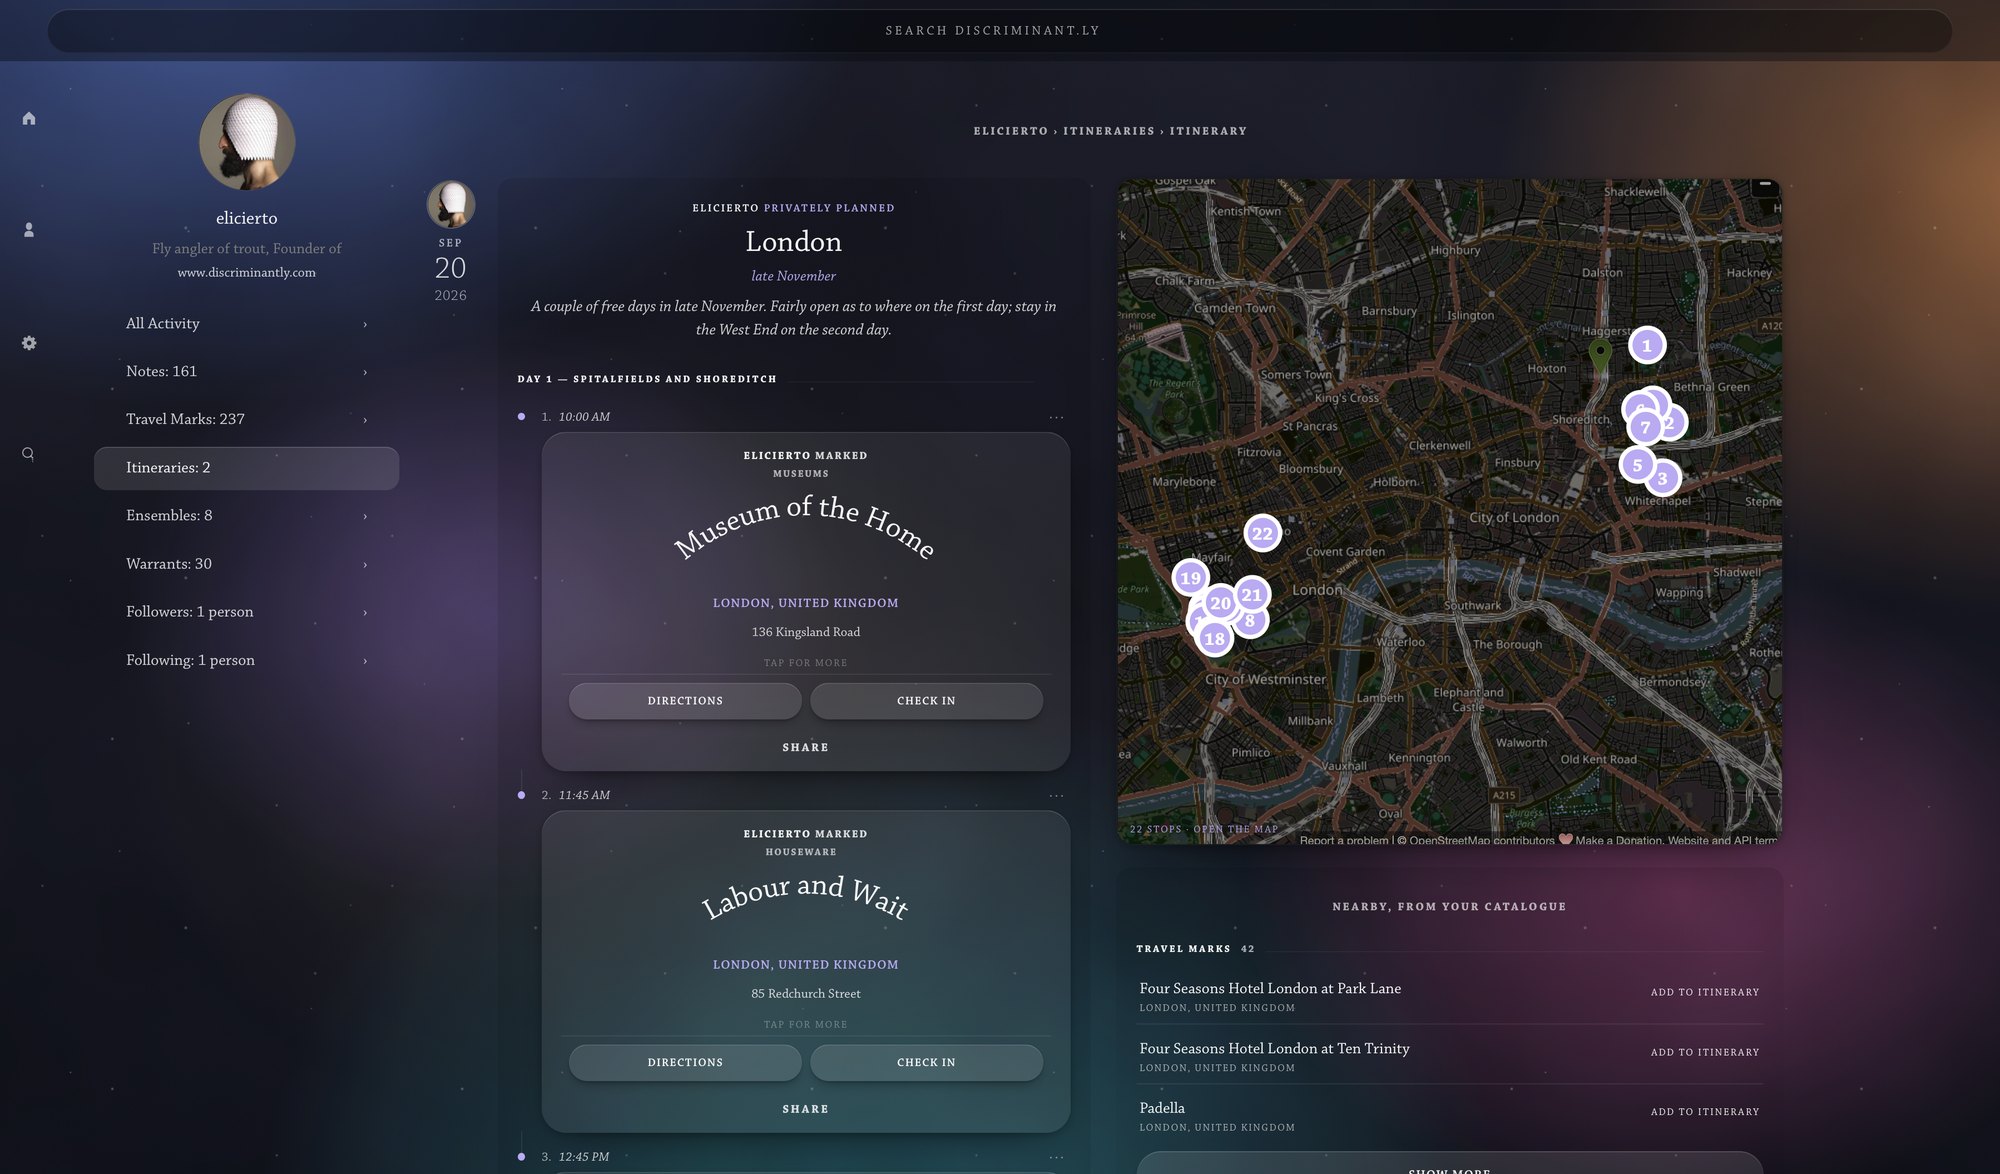Open the map via 22 stops link

click(x=1203, y=829)
